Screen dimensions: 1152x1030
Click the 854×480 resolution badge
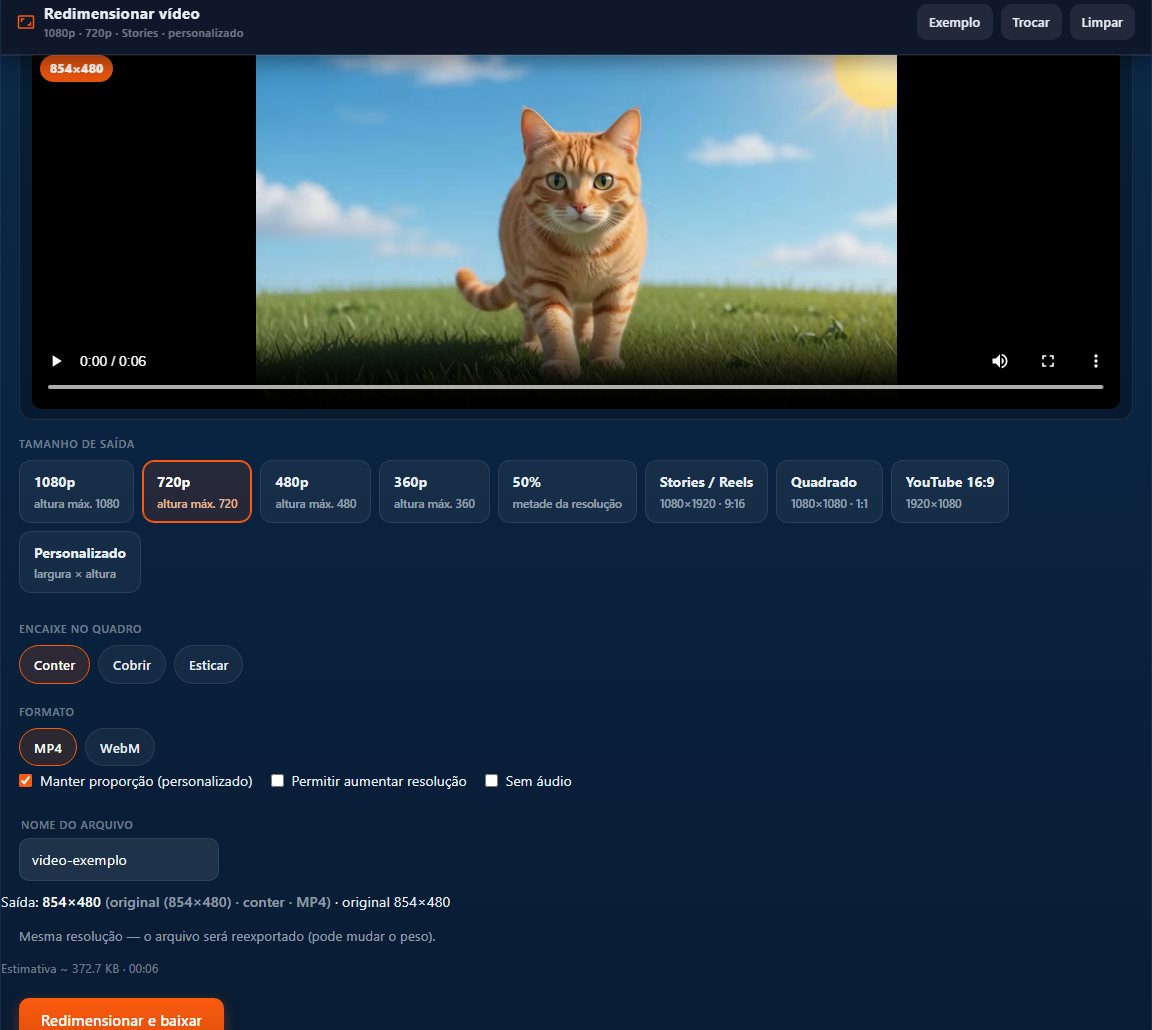[76, 68]
